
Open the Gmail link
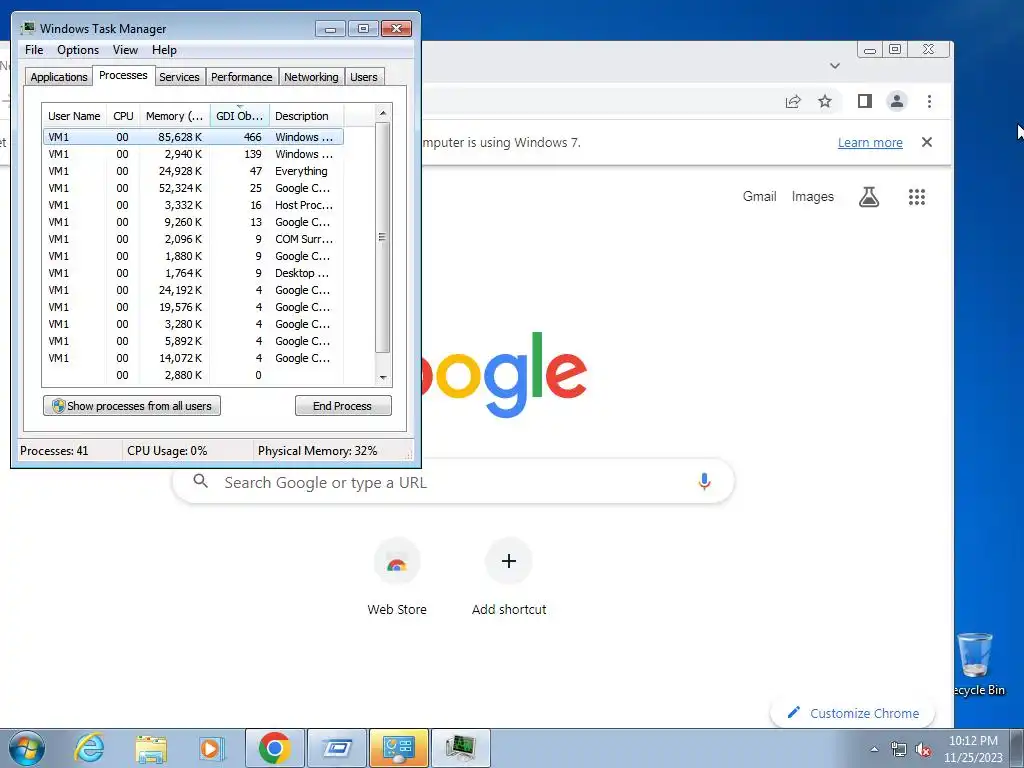pos(760,197)
